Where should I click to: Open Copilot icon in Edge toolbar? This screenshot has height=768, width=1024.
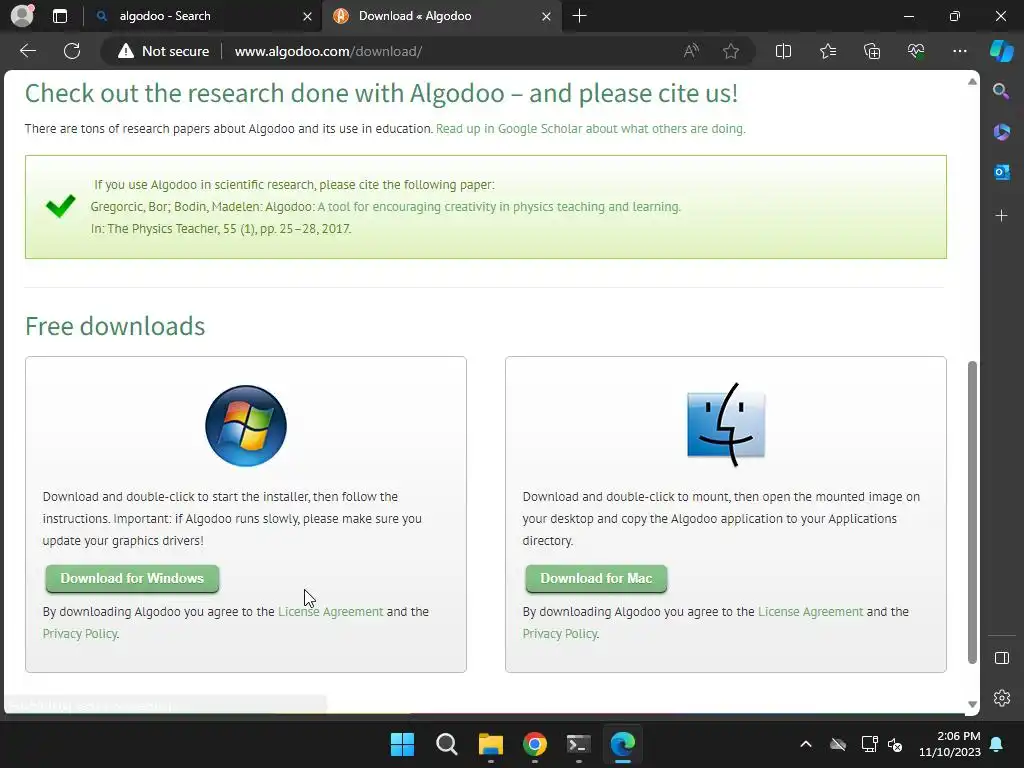pyautogui.click(x=1001, y=51)
